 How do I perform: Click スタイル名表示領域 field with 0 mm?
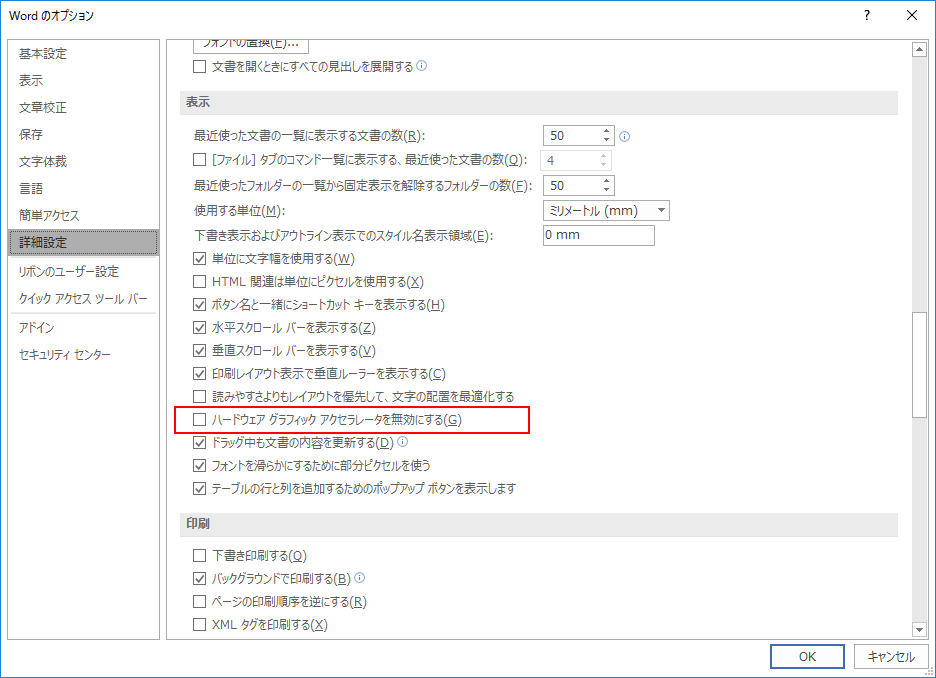599,235
